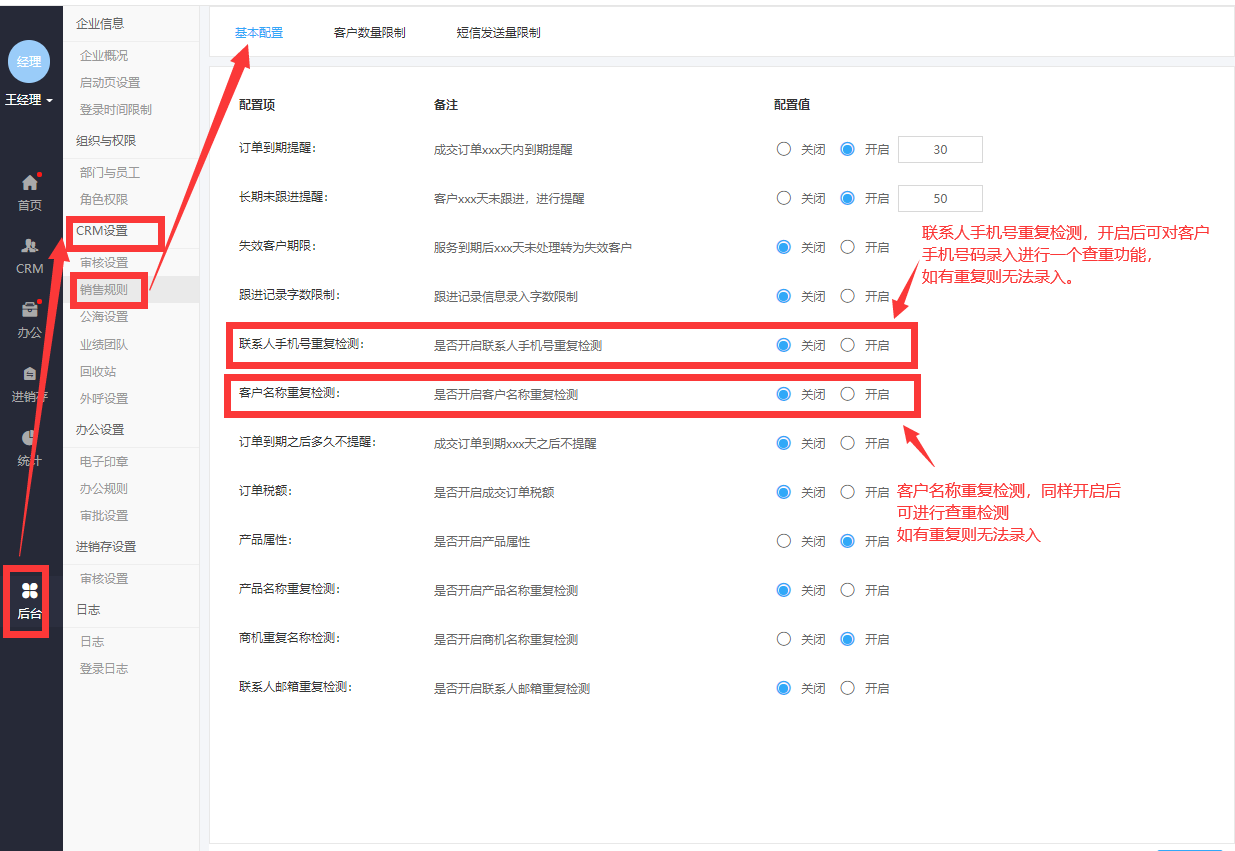Open 登录时间限制 menu item

pos(116,110)
